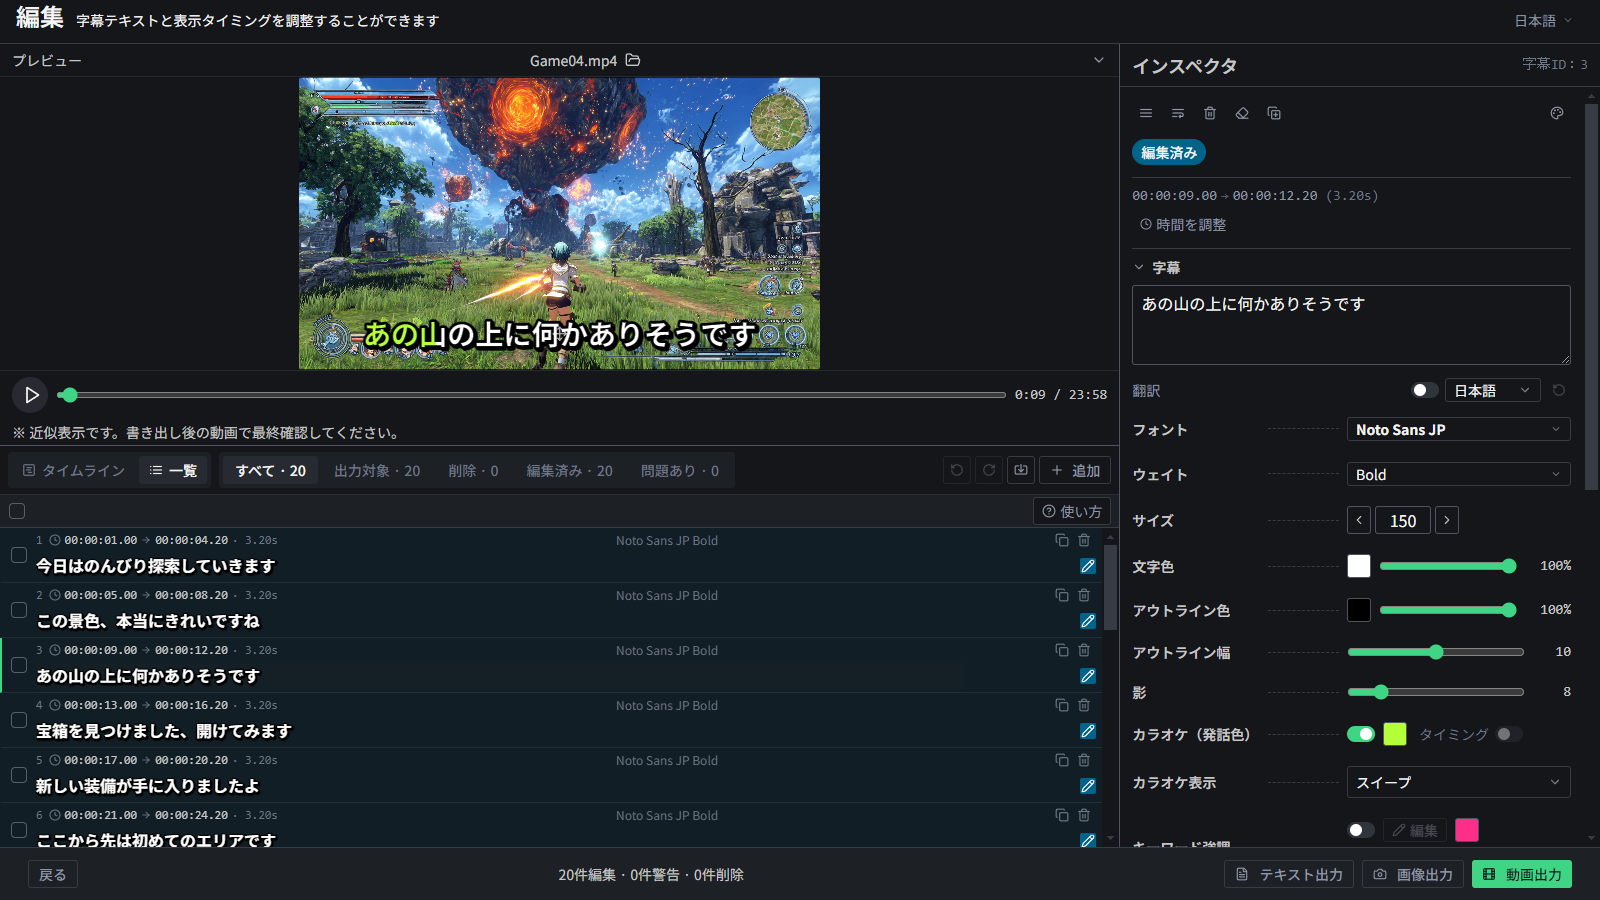Toggle the 翻訳 translation switch
The image size is (1600, 900).
point(1425,390)
